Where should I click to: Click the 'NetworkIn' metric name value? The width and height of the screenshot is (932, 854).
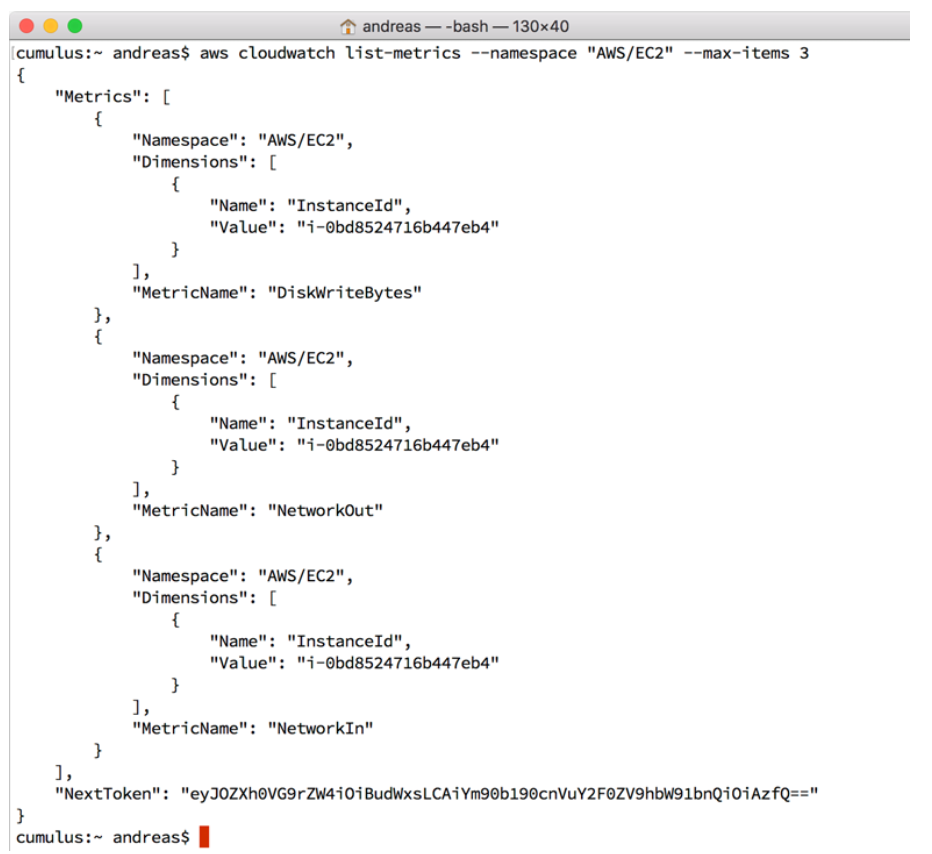click(x=320, y=729)
